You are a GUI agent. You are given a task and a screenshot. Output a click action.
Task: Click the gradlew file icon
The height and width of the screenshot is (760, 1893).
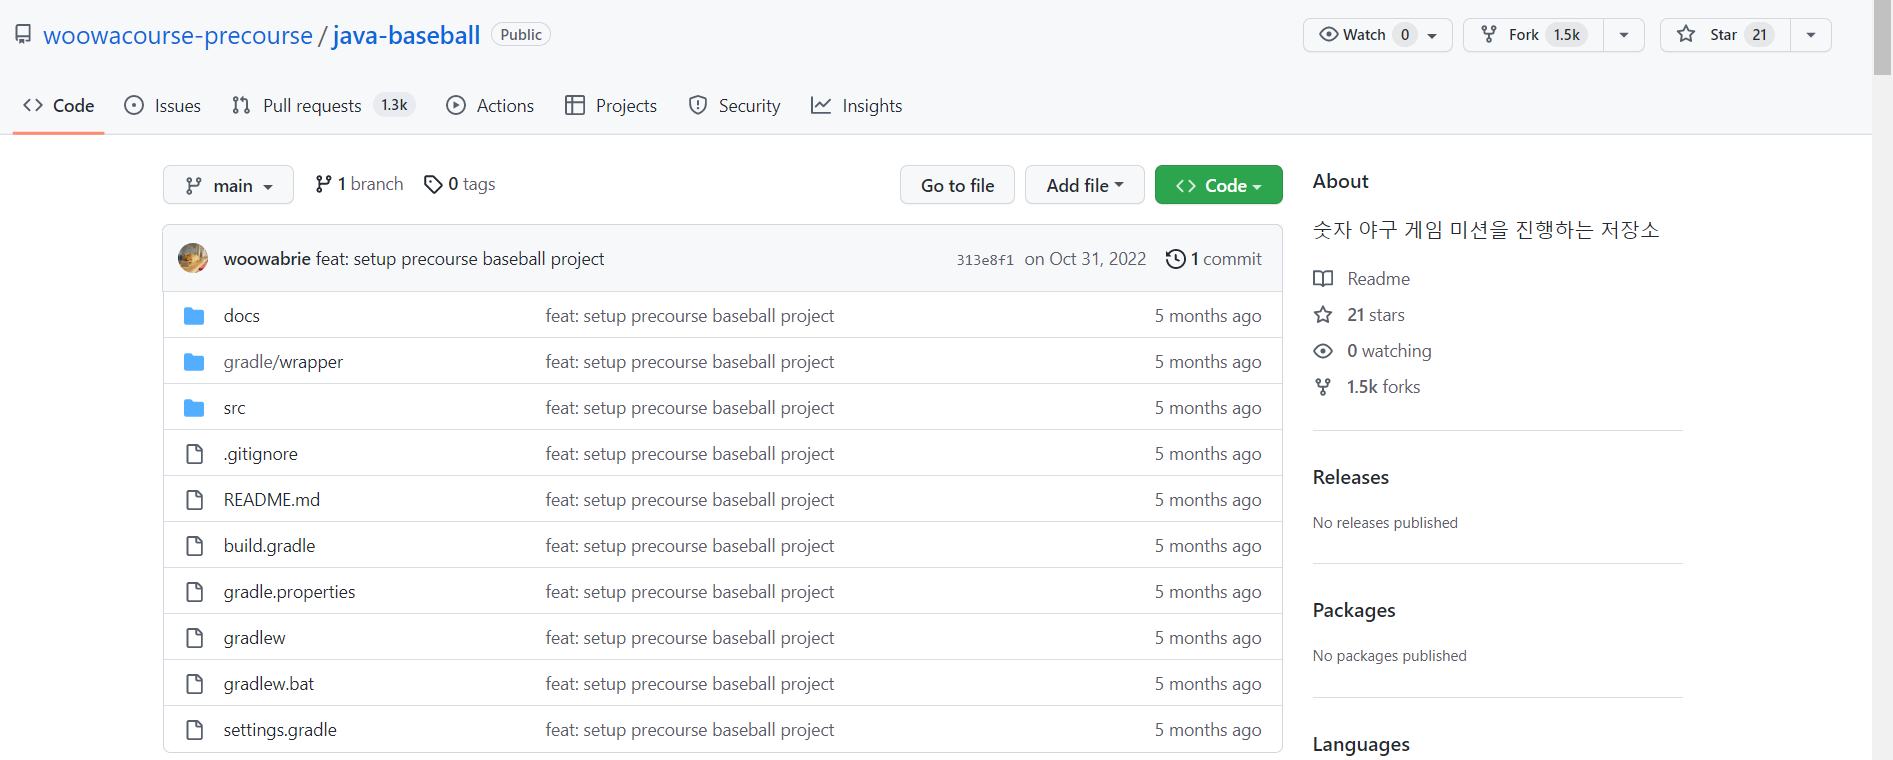(195, 638)
